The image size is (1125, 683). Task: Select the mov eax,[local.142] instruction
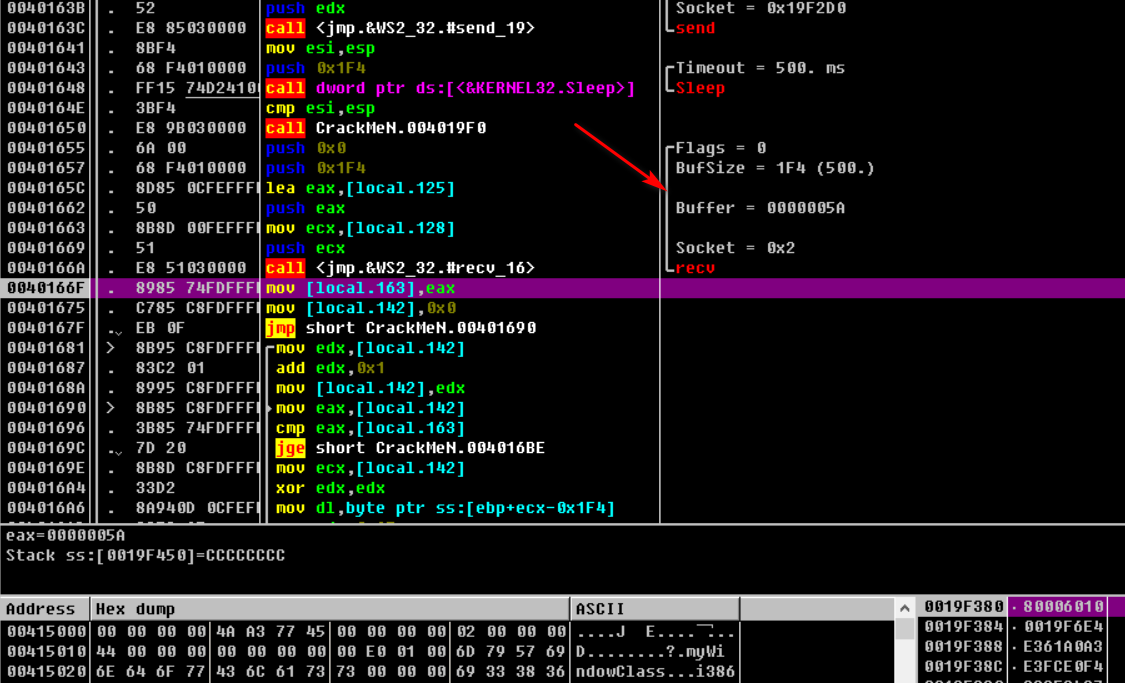tap(370, 408)
